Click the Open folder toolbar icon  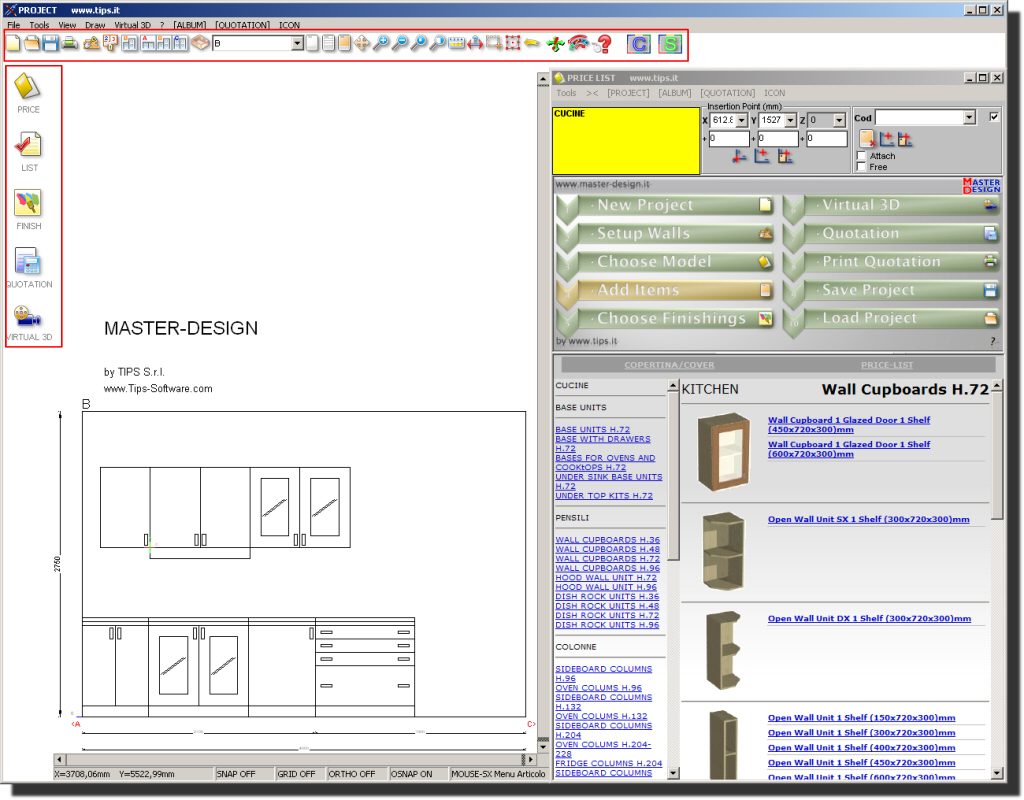coord(31,44)
